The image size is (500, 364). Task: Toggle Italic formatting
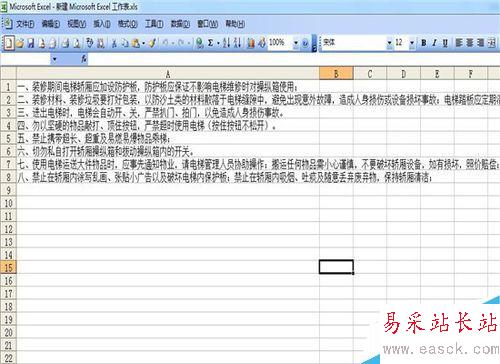[x=434, y=43]
